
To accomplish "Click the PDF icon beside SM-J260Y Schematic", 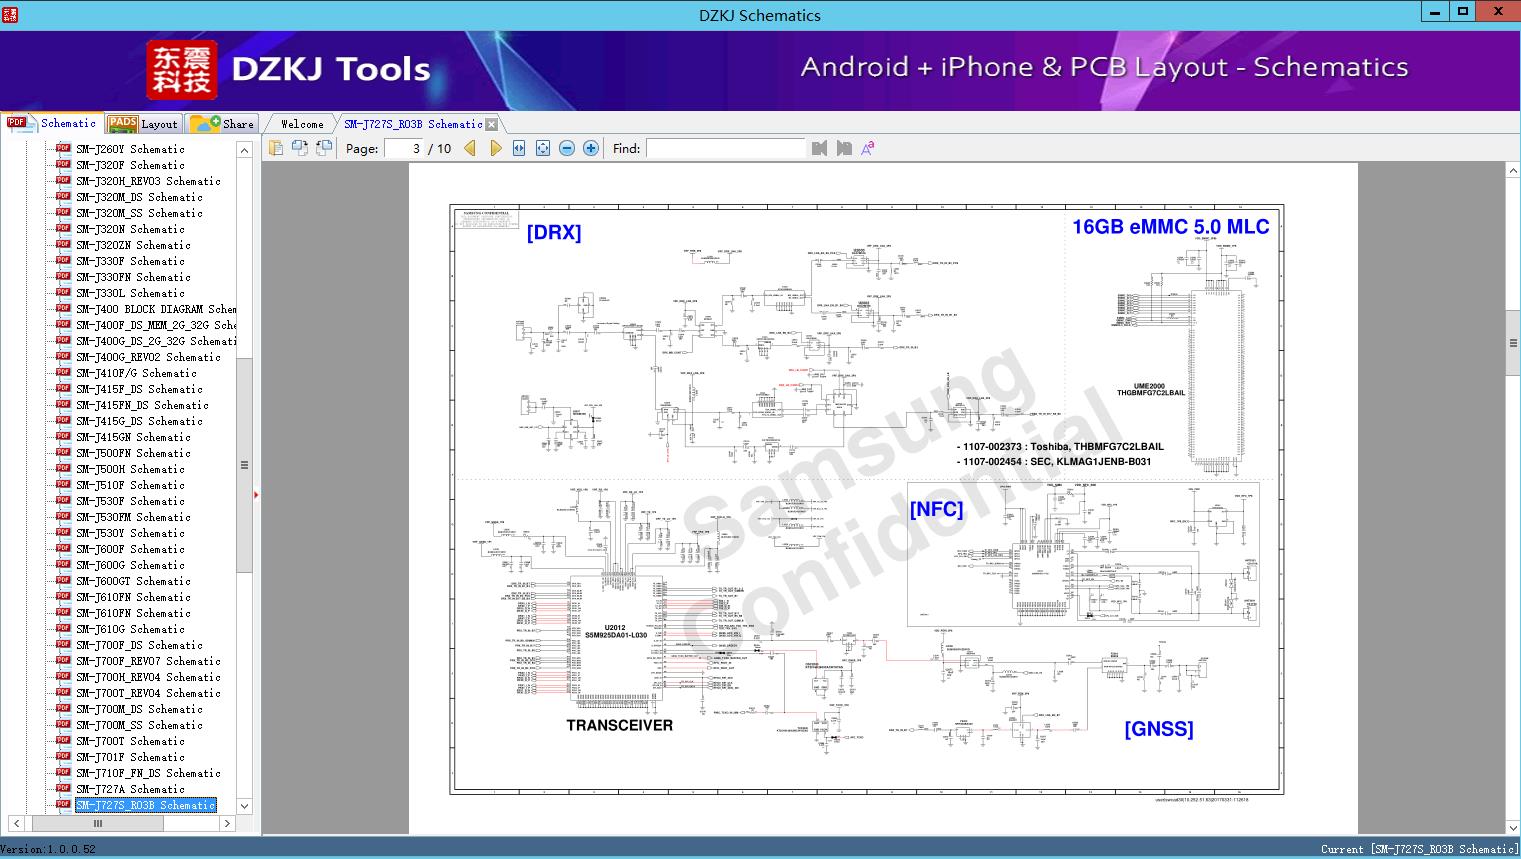I will 63,148.
